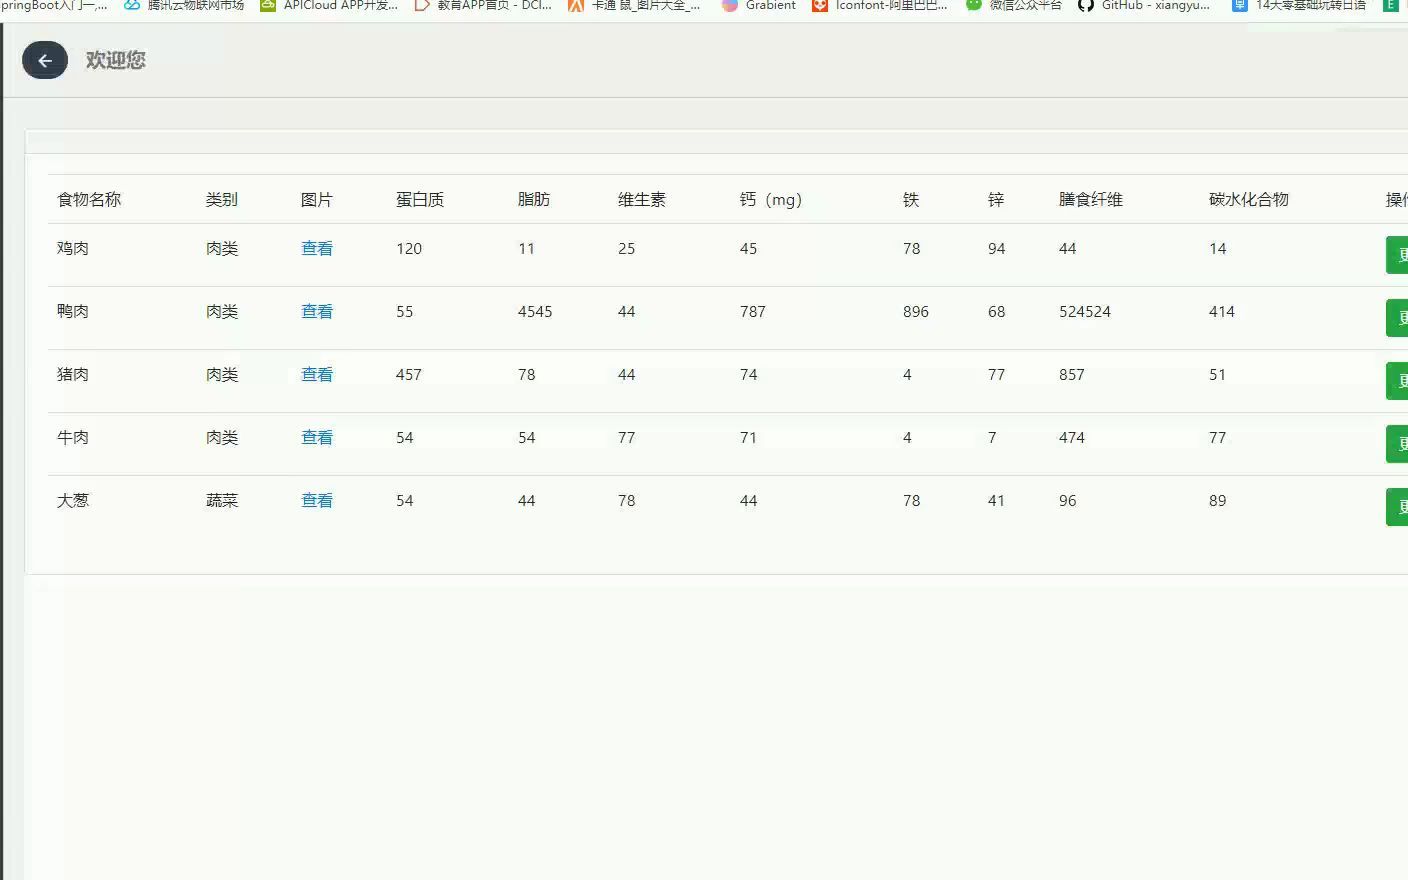This screenshot has height=880, width=1408.
Task: Open the 微信公众平台 bookmark
Action: [x=1012, y=6]
